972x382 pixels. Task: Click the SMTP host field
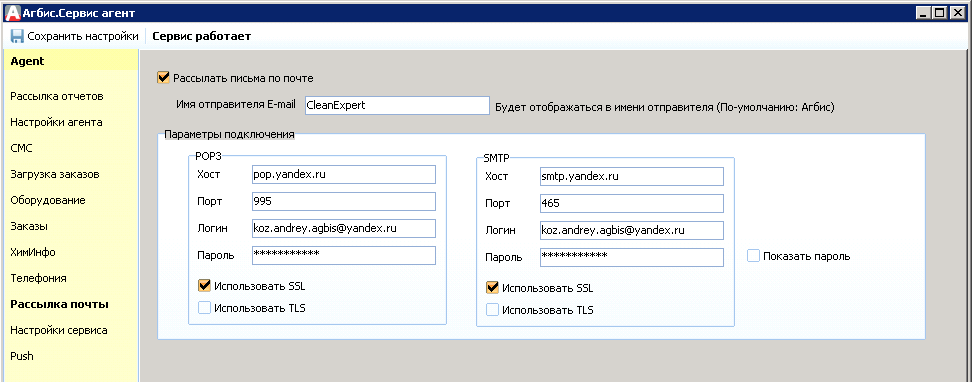point(632,177)
